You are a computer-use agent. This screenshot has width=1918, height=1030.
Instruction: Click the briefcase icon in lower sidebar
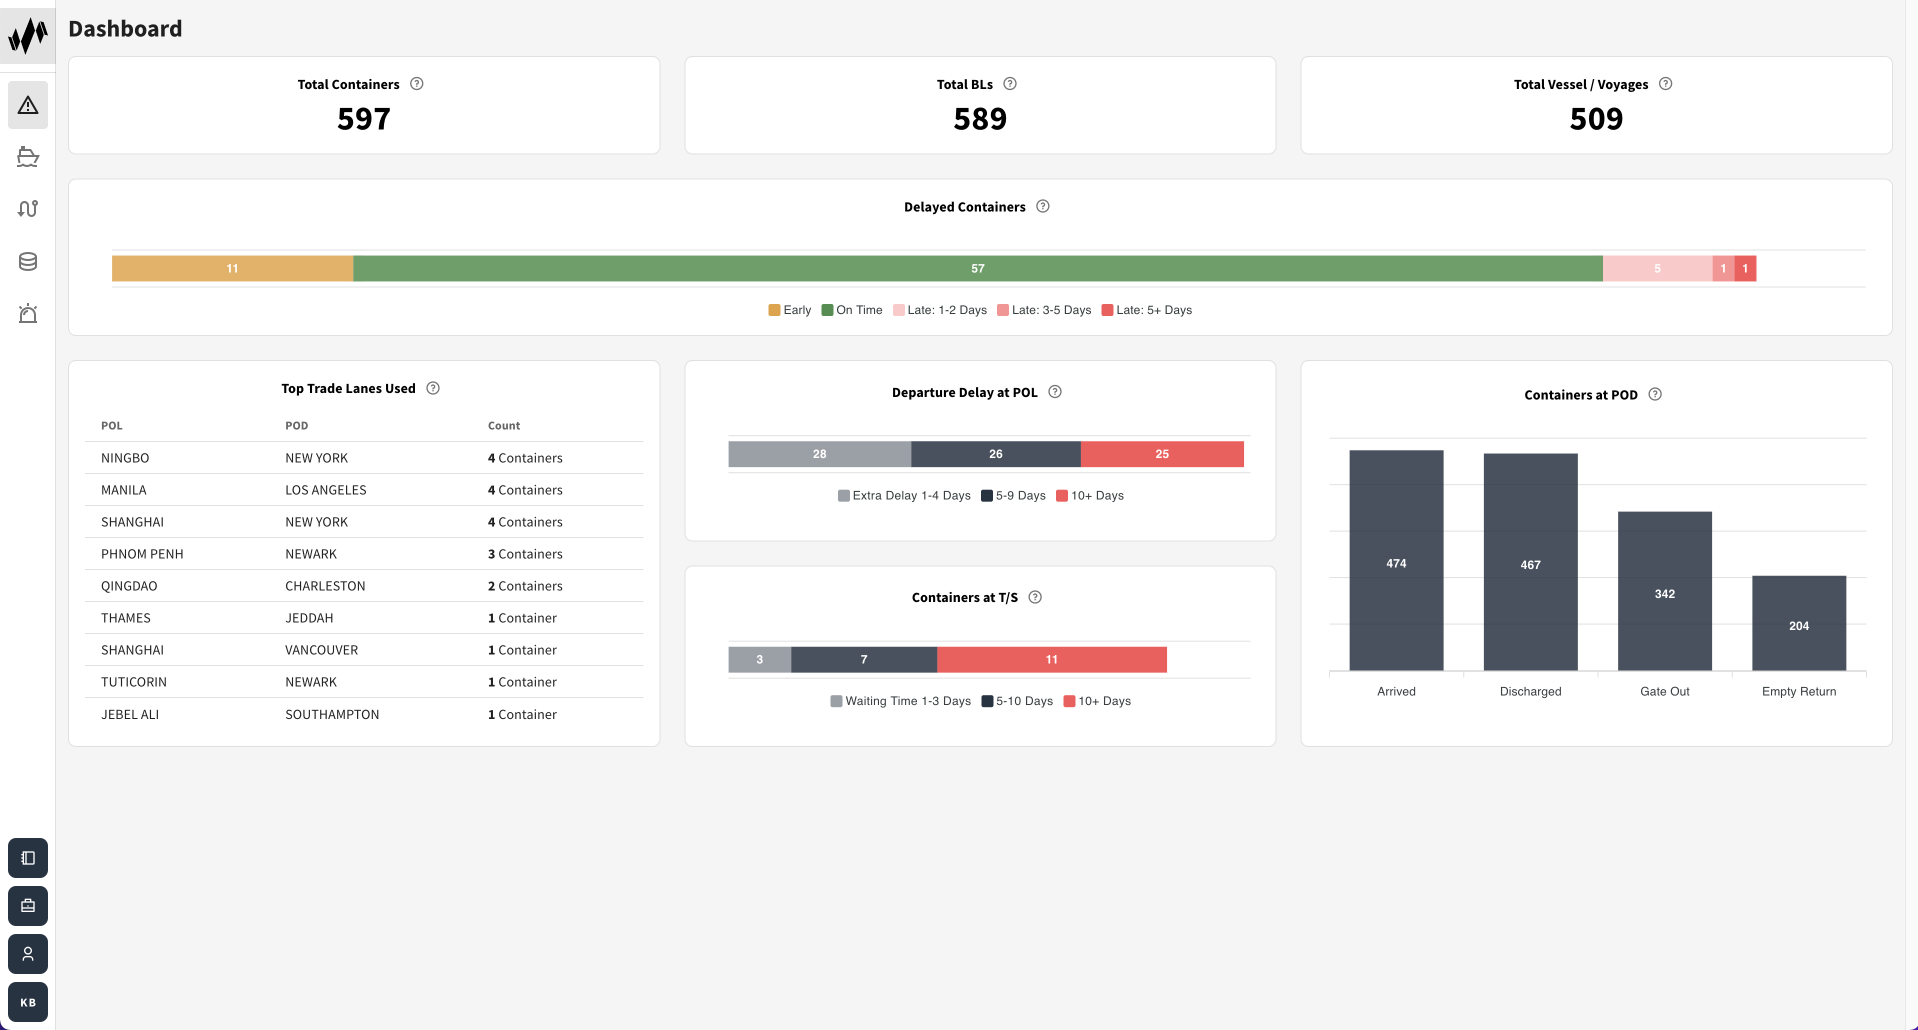click(27, 906)
